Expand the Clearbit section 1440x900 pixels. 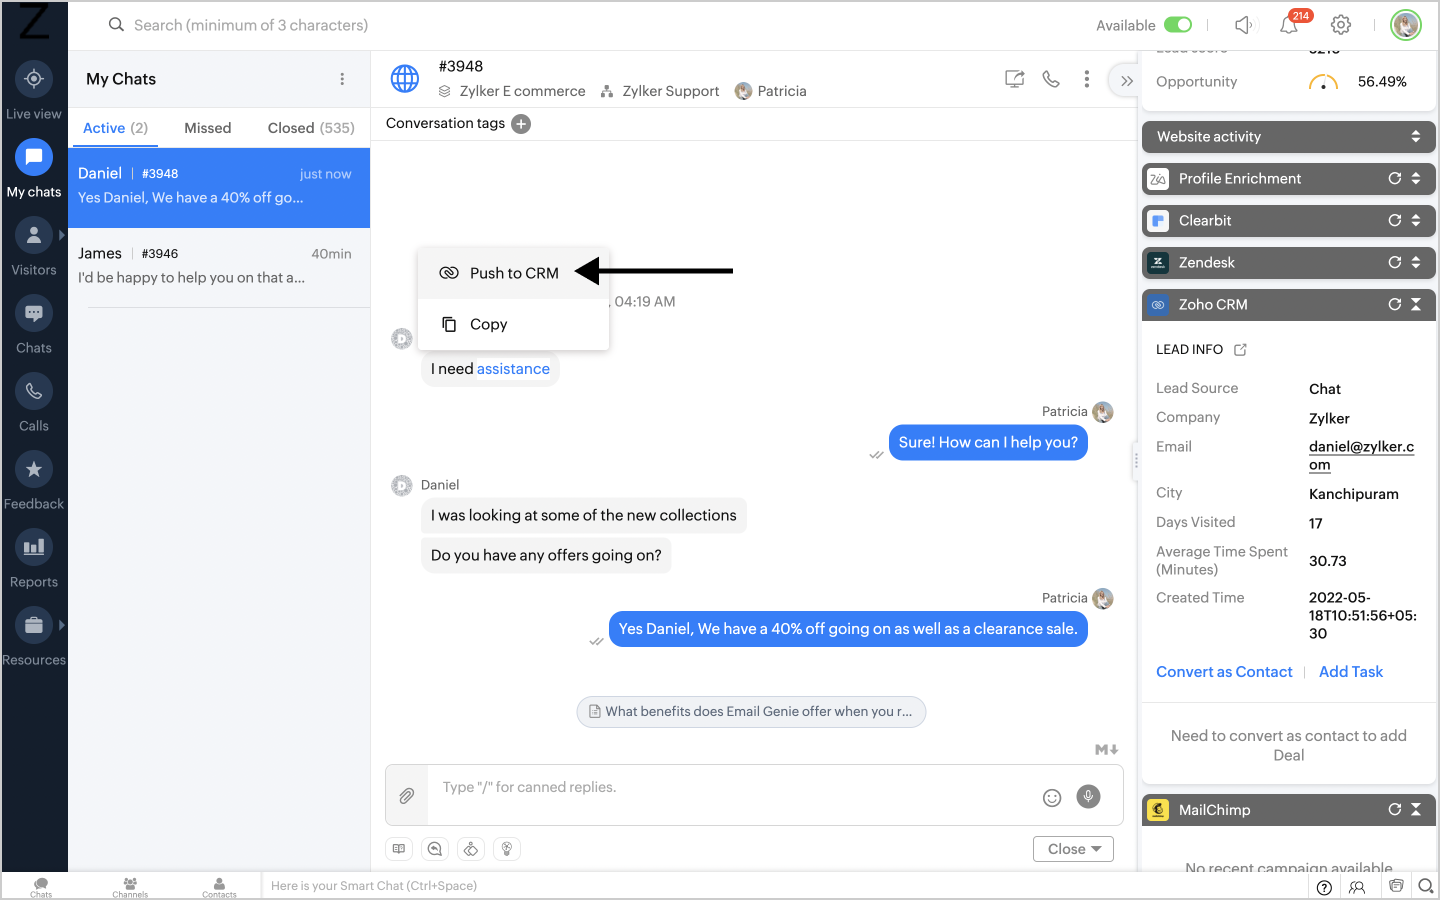coord(1416,220)
